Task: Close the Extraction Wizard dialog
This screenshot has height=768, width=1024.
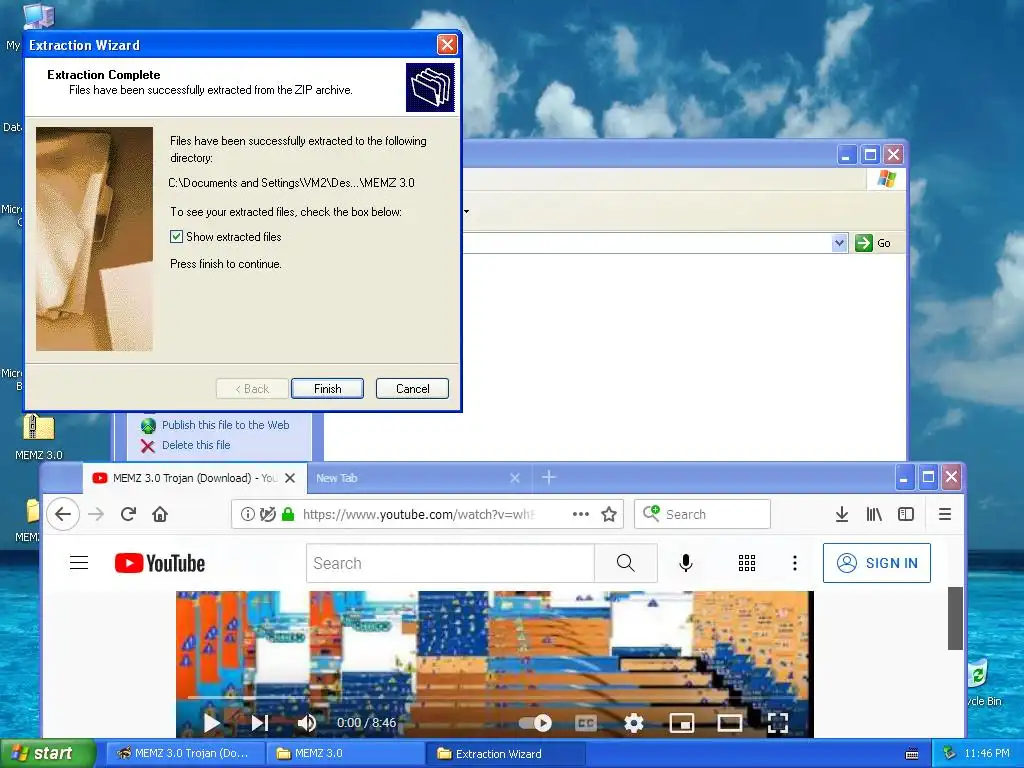Action: [447, 44]
